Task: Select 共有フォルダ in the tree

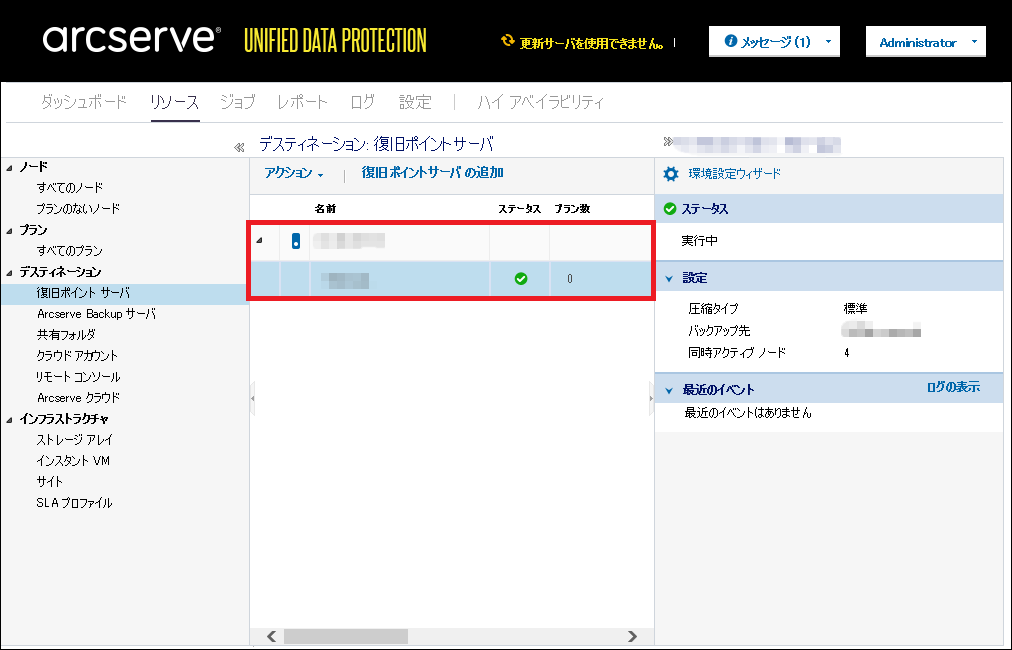Action: click(x=66, y=334)
